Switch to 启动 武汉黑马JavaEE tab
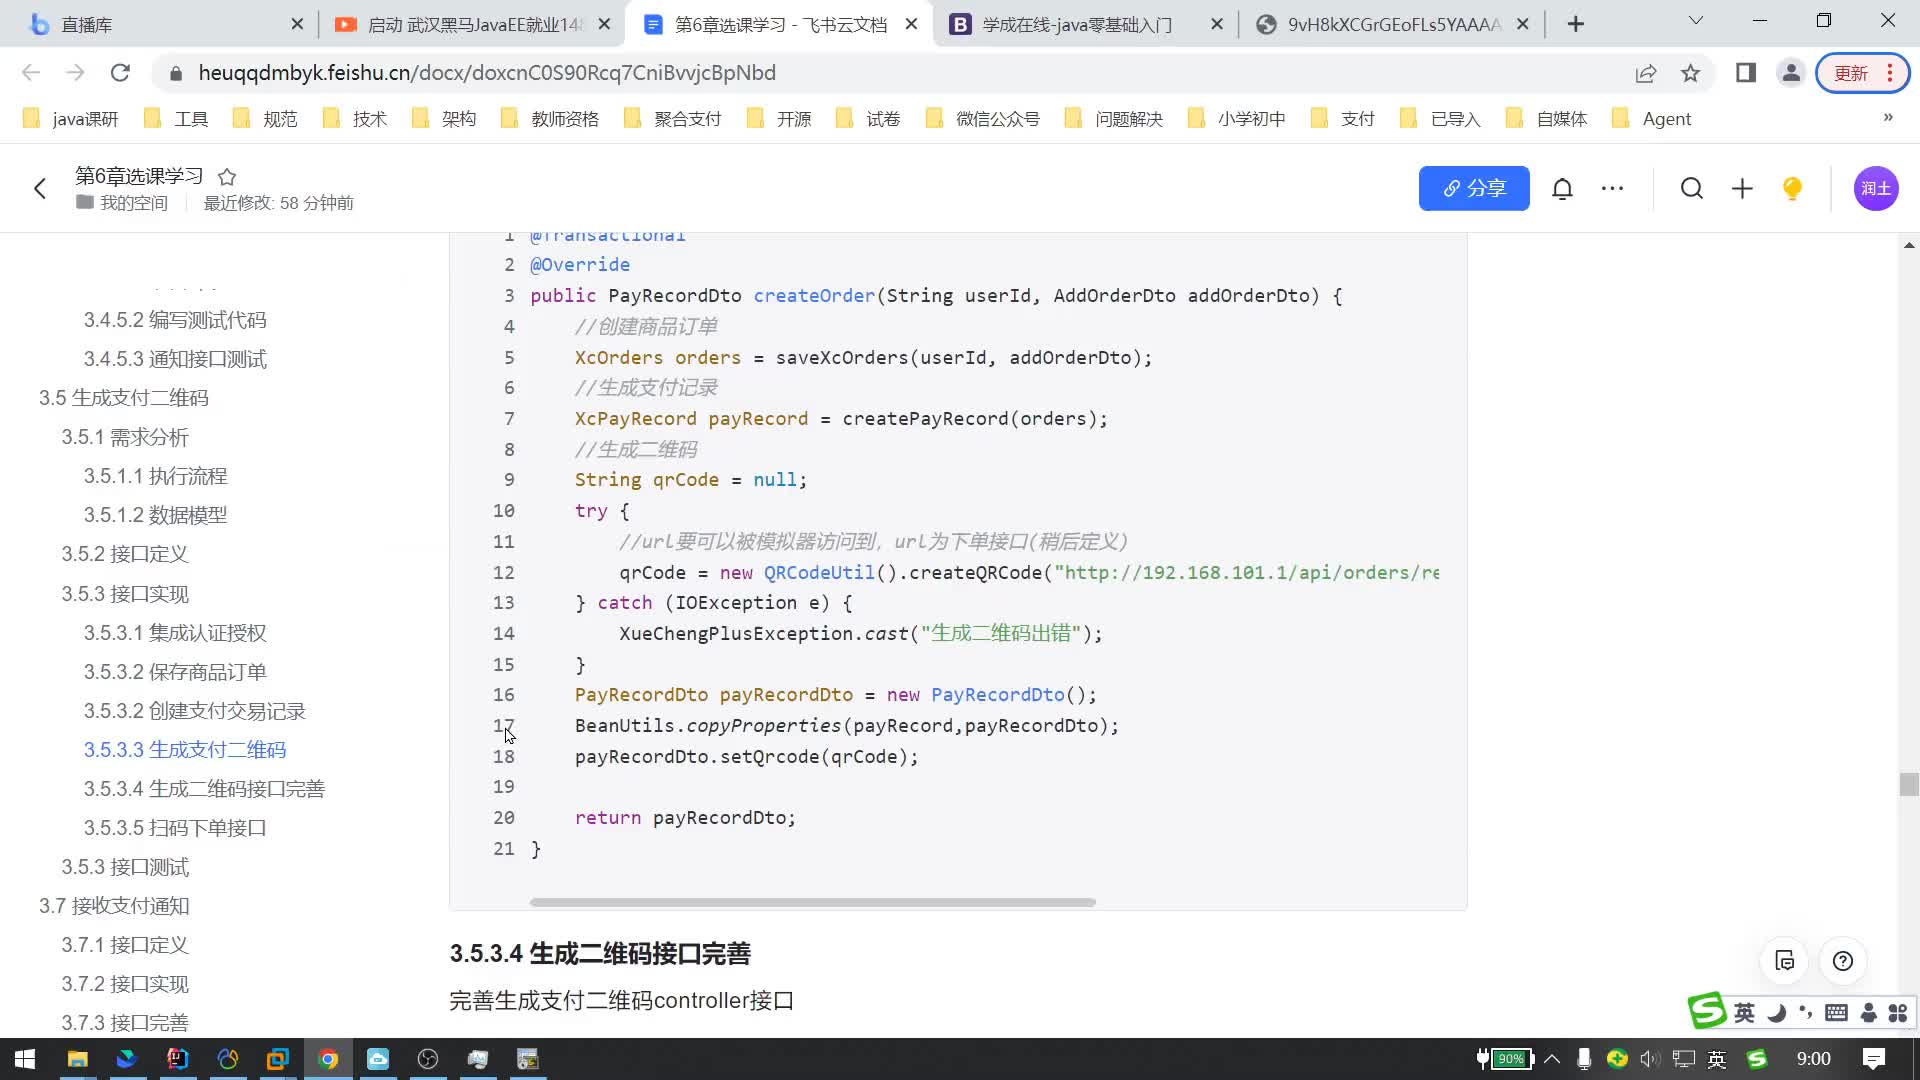 (473, 24)
